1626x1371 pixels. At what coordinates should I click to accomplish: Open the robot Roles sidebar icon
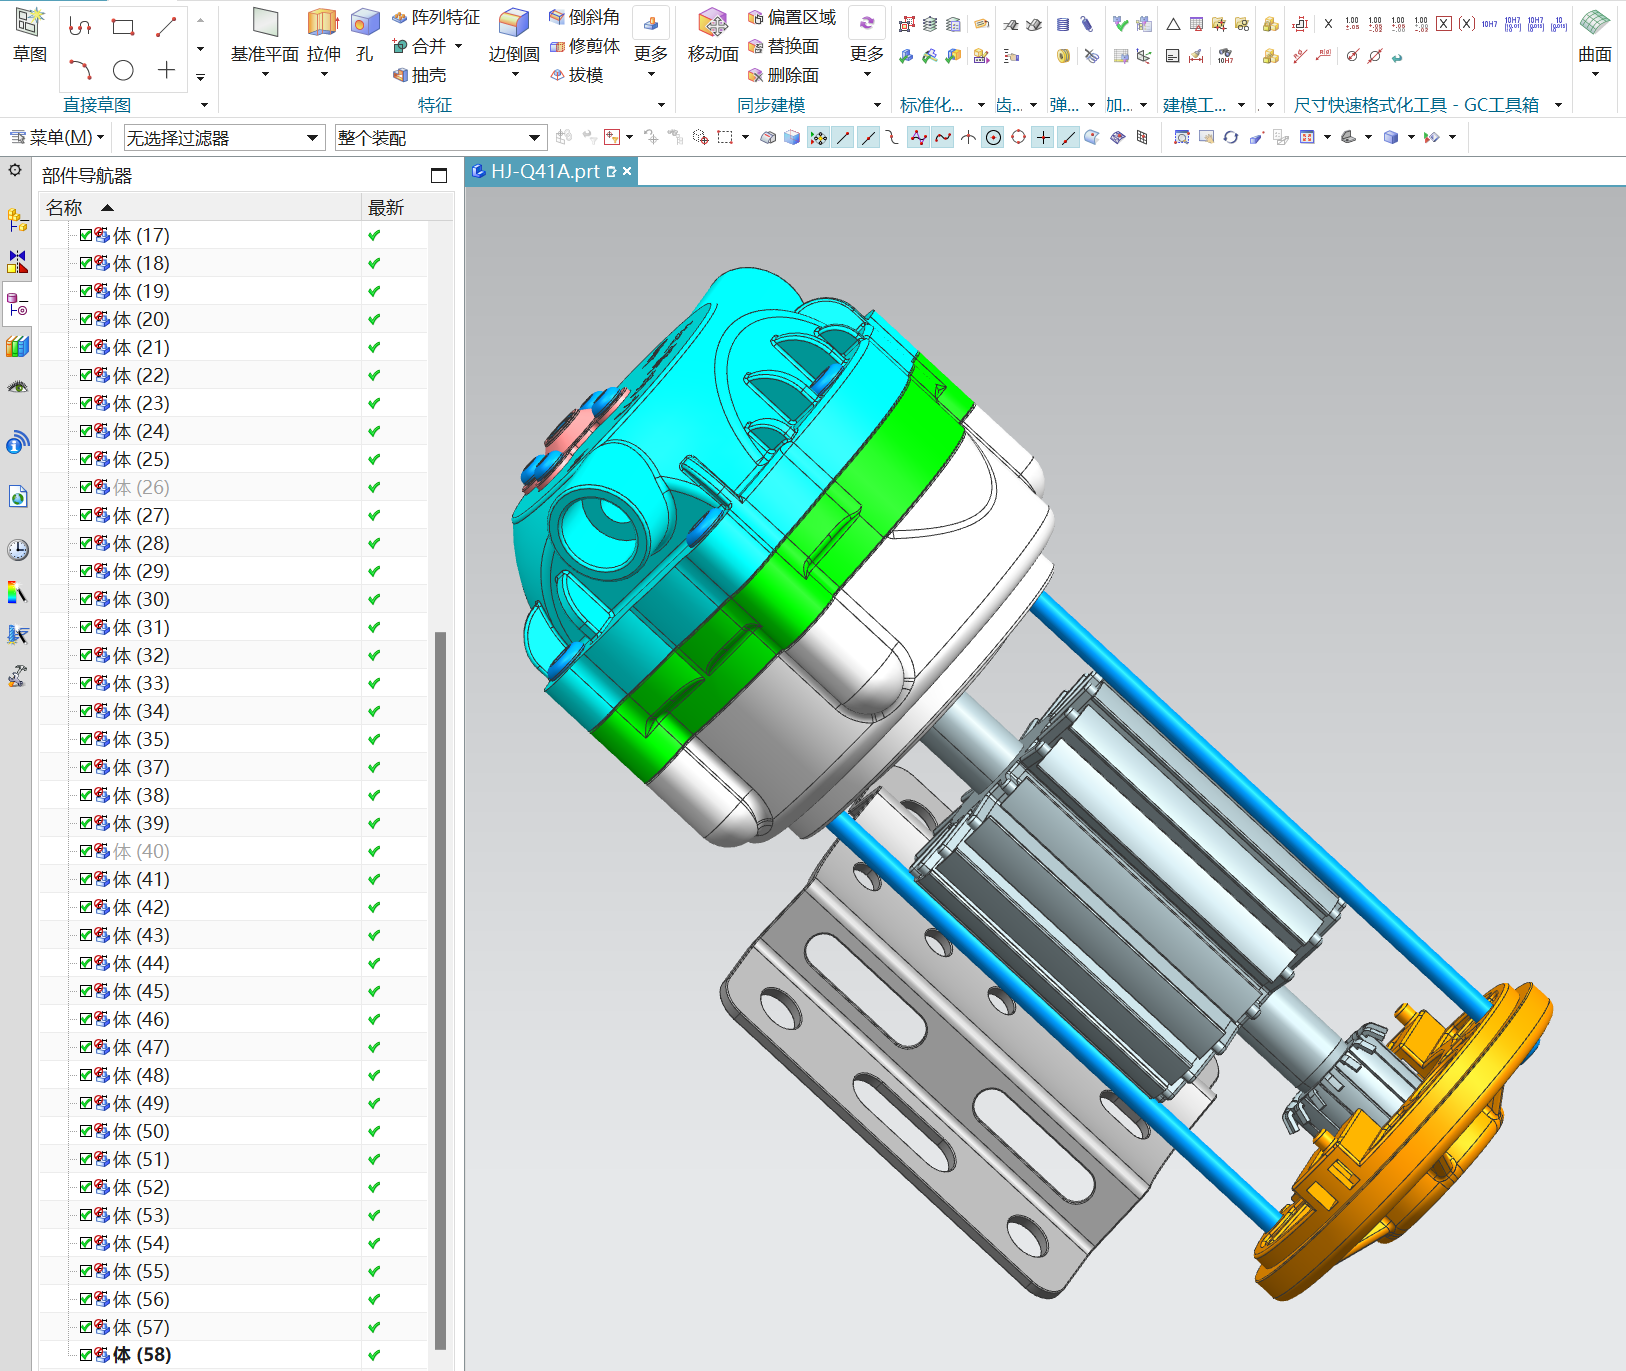pyautogui.click(x=17, y=677)
